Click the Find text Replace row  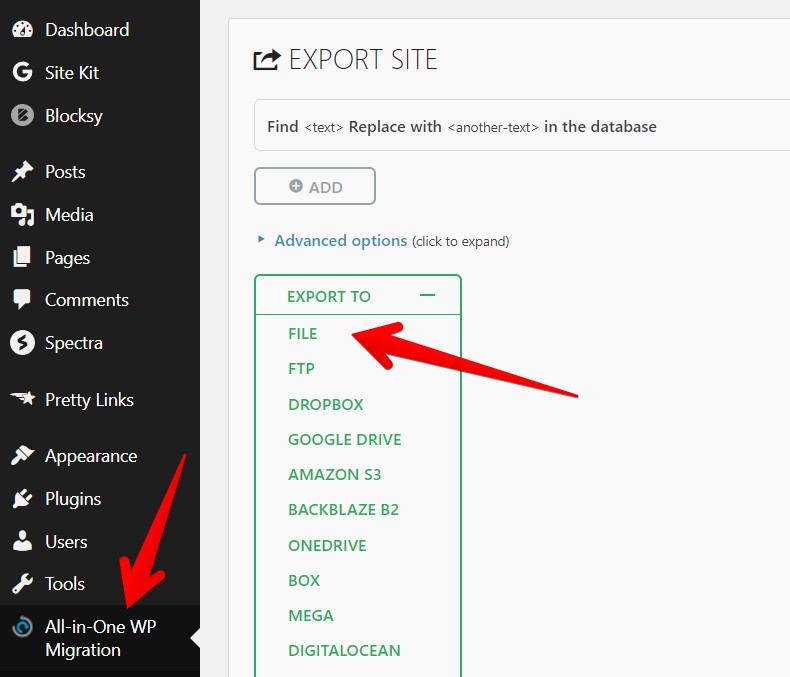point(522,125)
